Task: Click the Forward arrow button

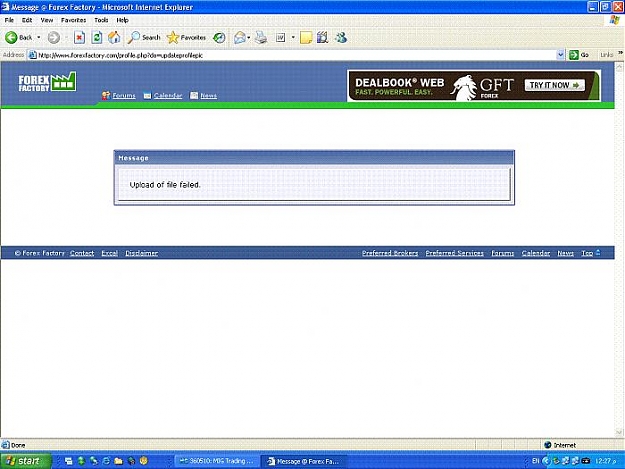Action: coord(54,37)
